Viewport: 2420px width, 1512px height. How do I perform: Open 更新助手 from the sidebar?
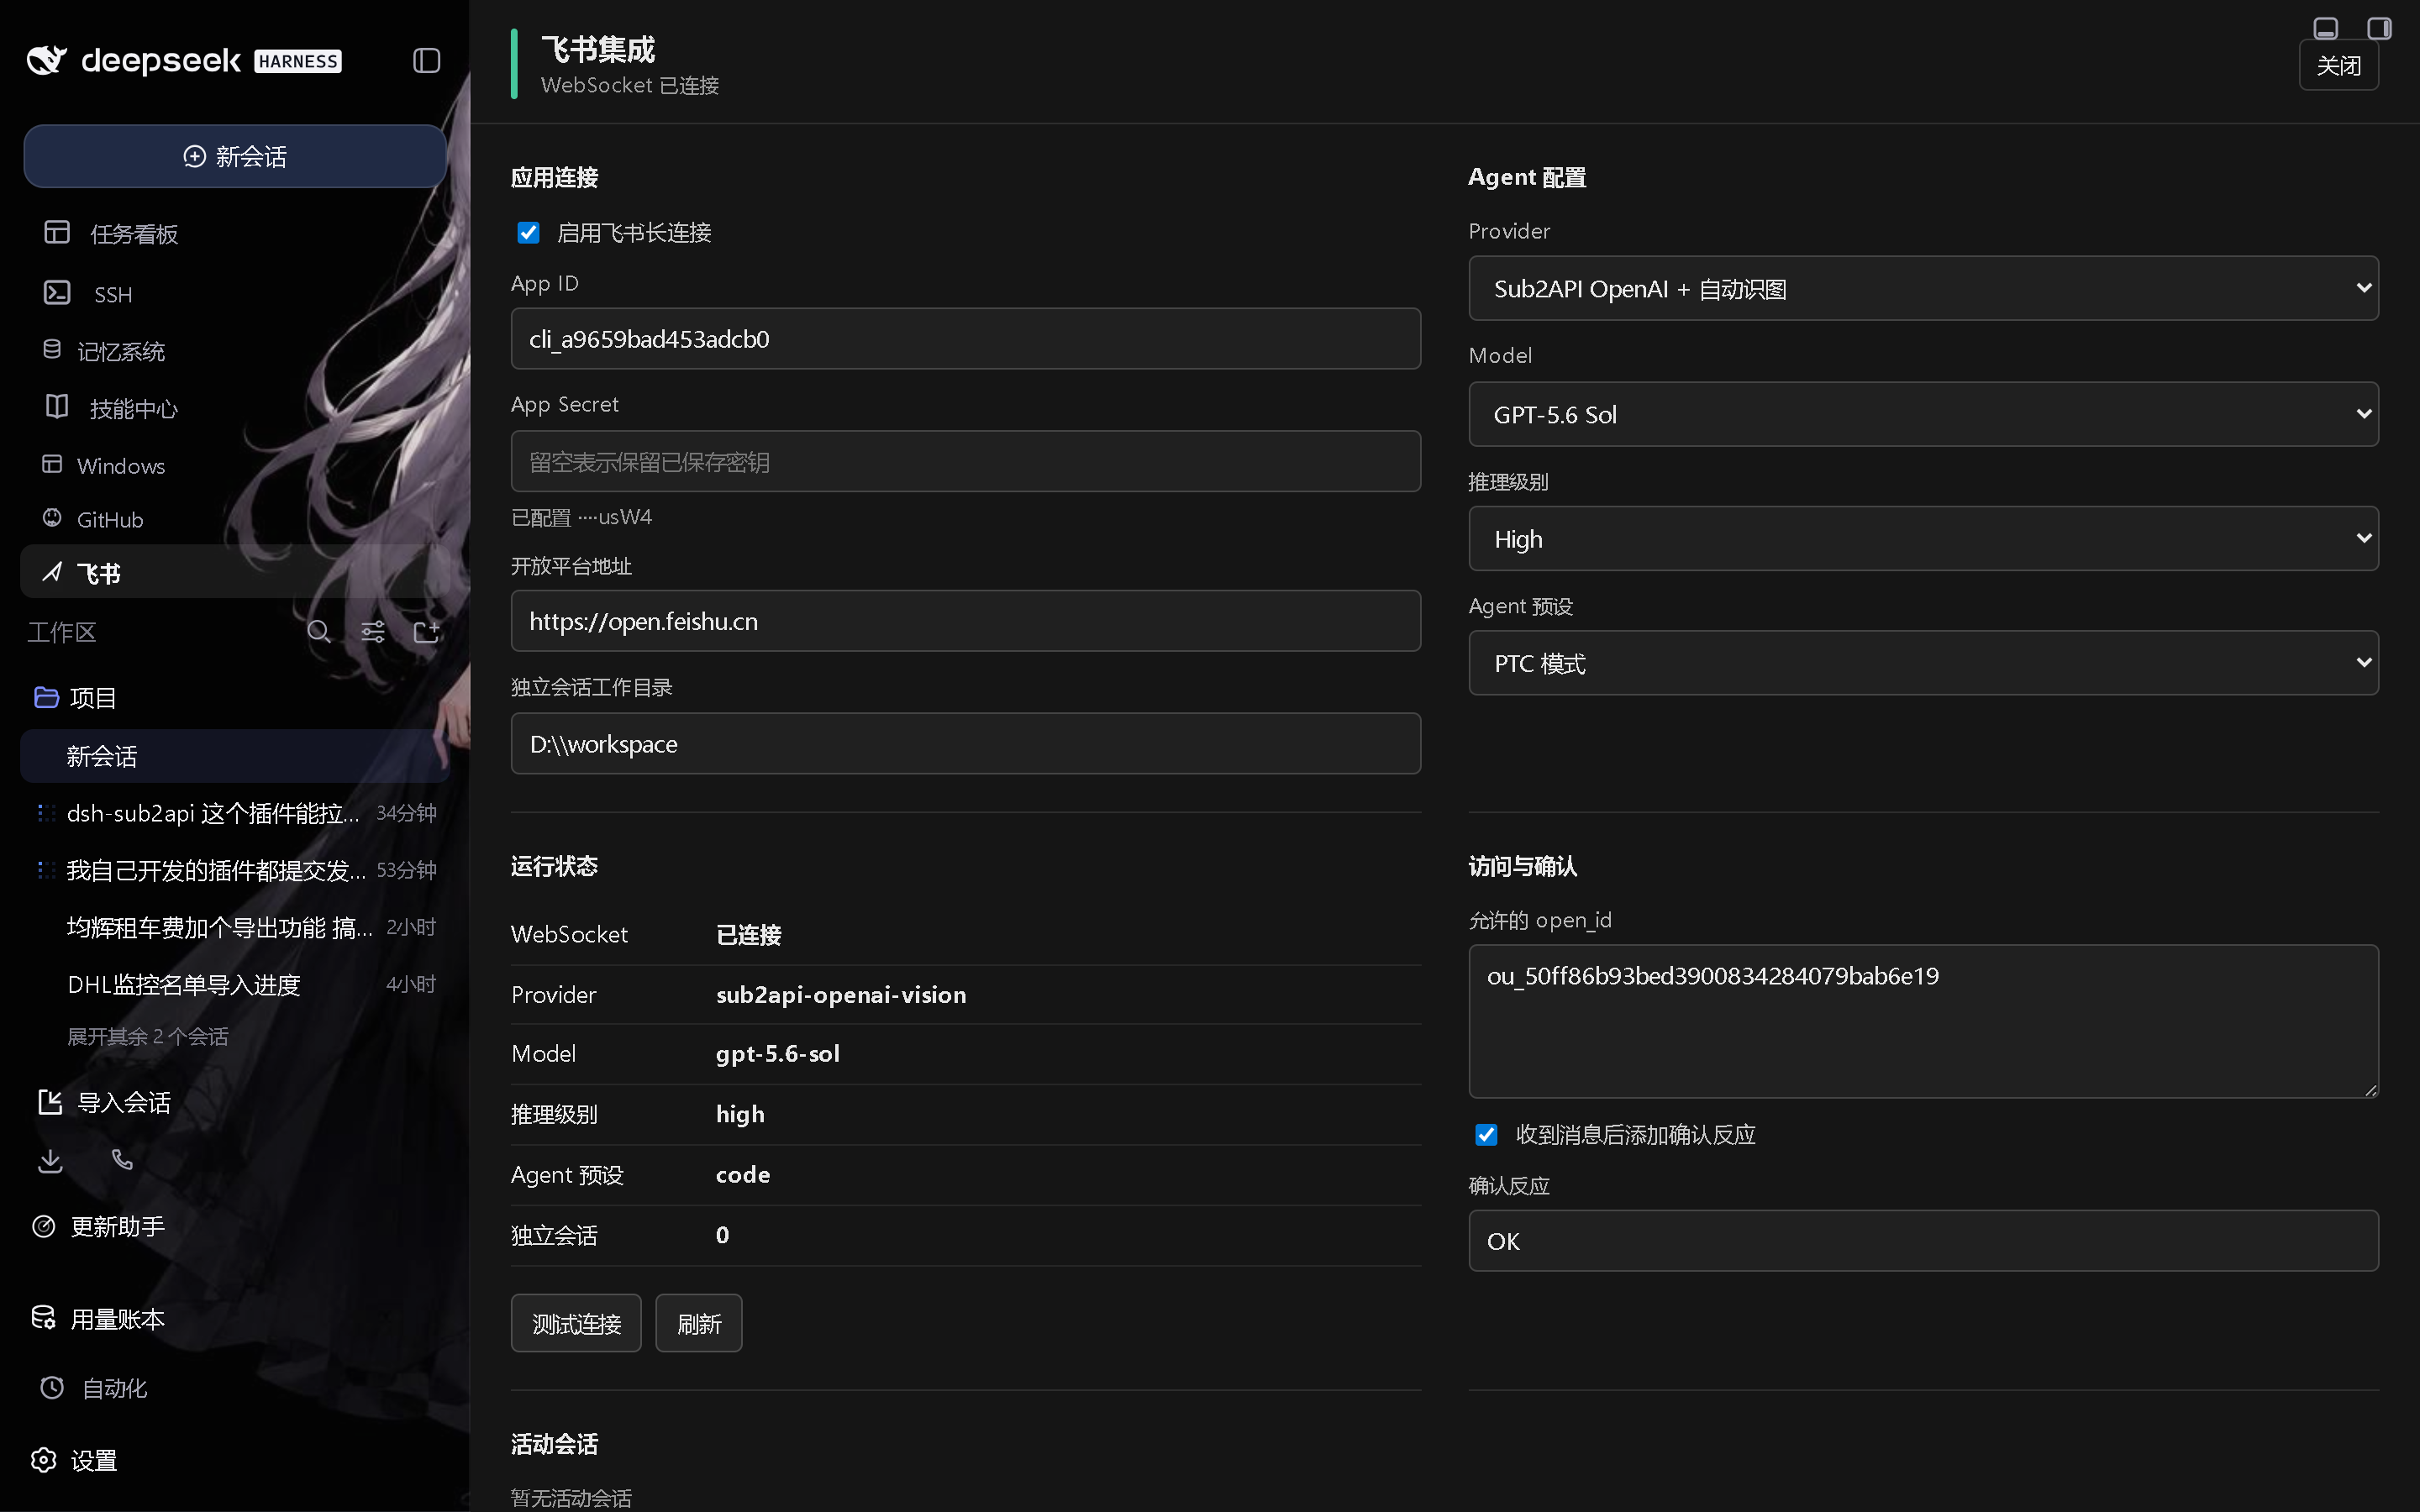point(98,1226)
